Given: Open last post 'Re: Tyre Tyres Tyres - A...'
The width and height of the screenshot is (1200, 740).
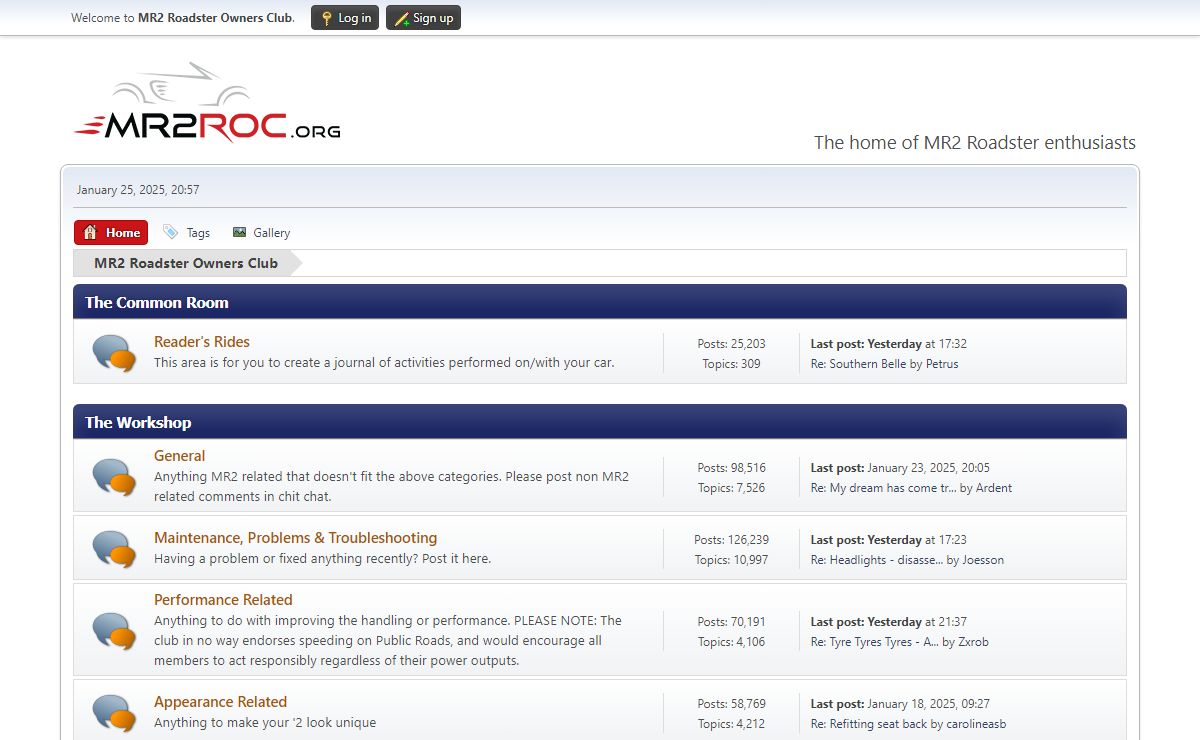Looking at the screenshot, I should [x=875, y=642].
